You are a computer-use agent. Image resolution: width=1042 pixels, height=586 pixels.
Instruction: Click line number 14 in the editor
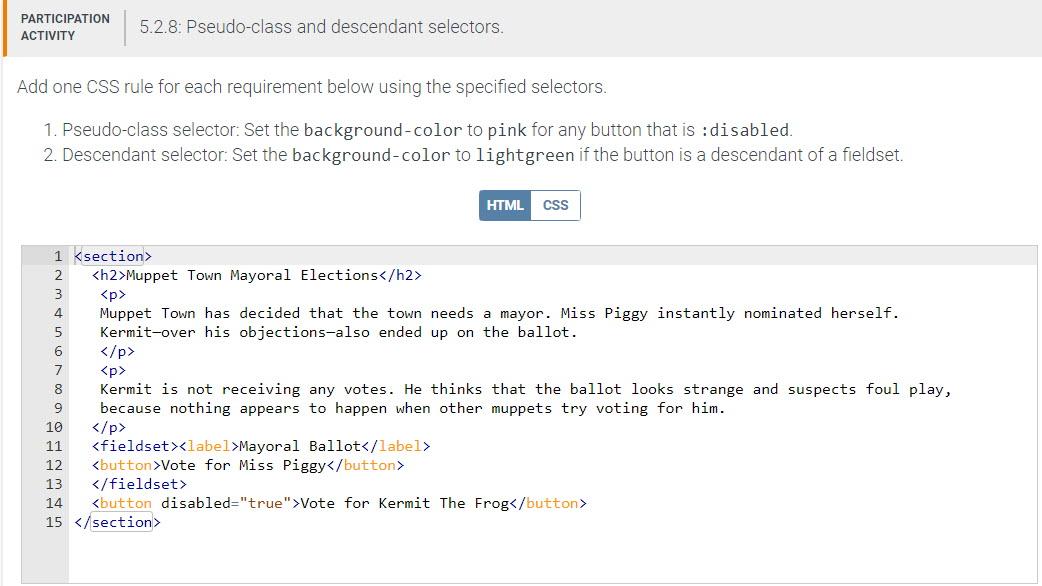[53, 503]
